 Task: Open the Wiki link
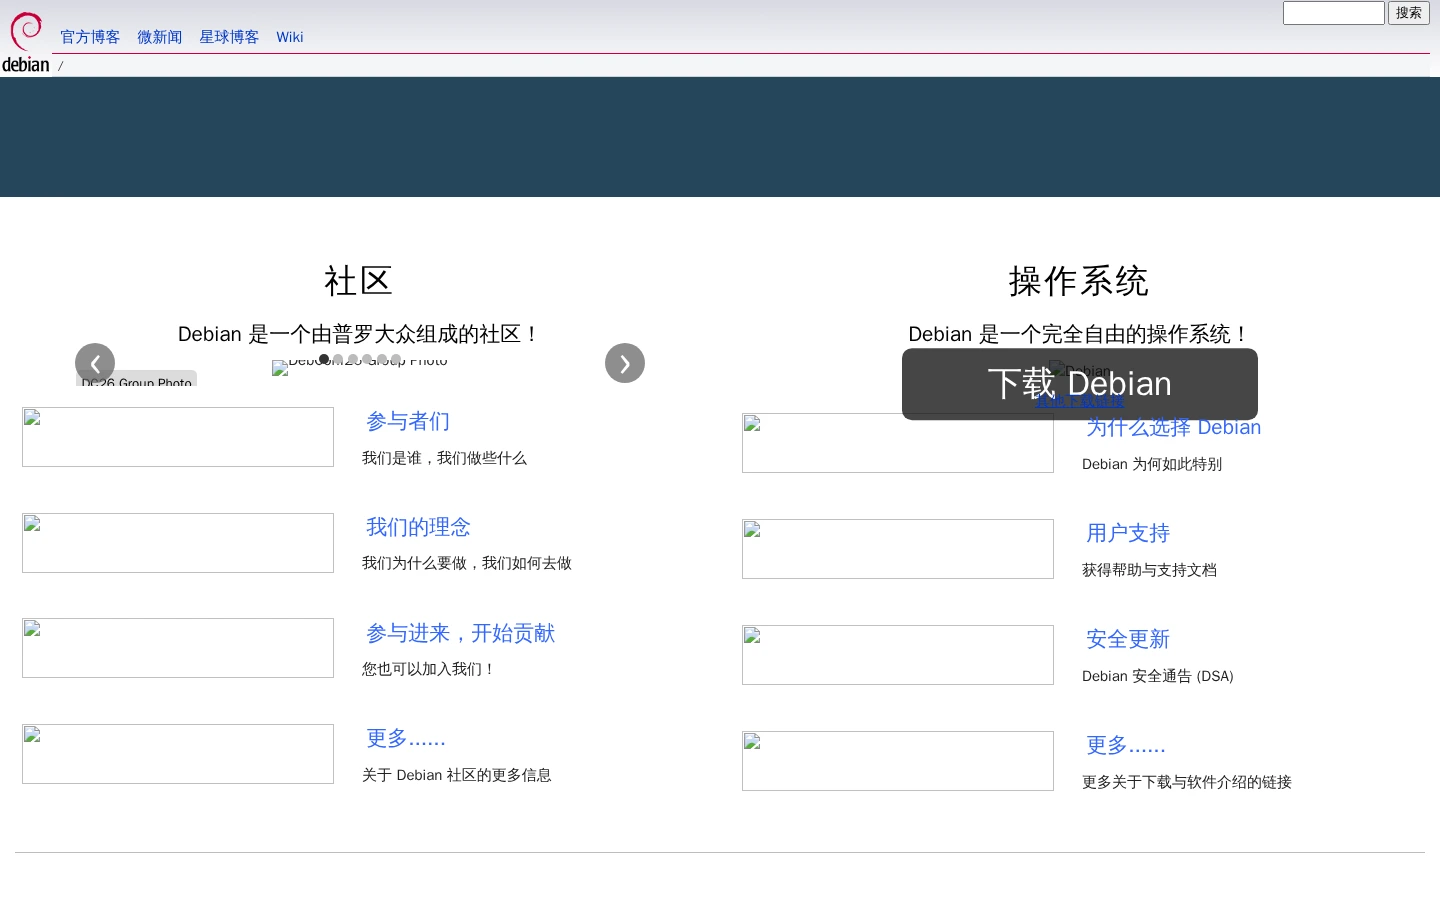pyautogui.click(x=290, y=37)
